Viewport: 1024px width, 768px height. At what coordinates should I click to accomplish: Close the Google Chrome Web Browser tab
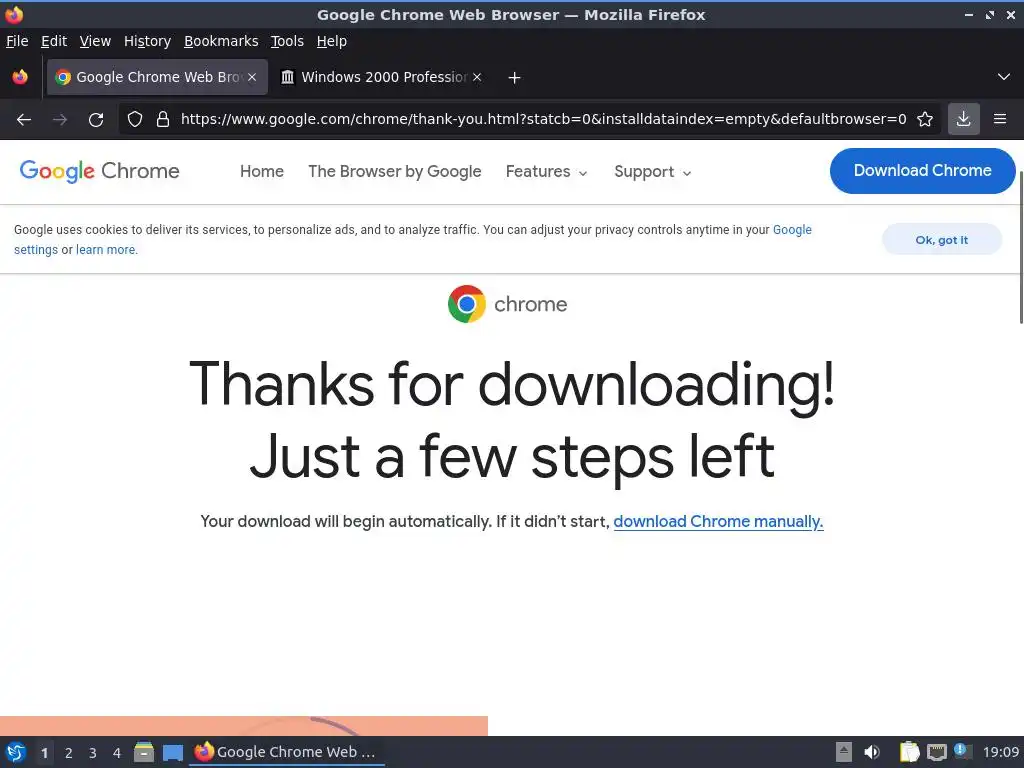[x=252, y=77]
